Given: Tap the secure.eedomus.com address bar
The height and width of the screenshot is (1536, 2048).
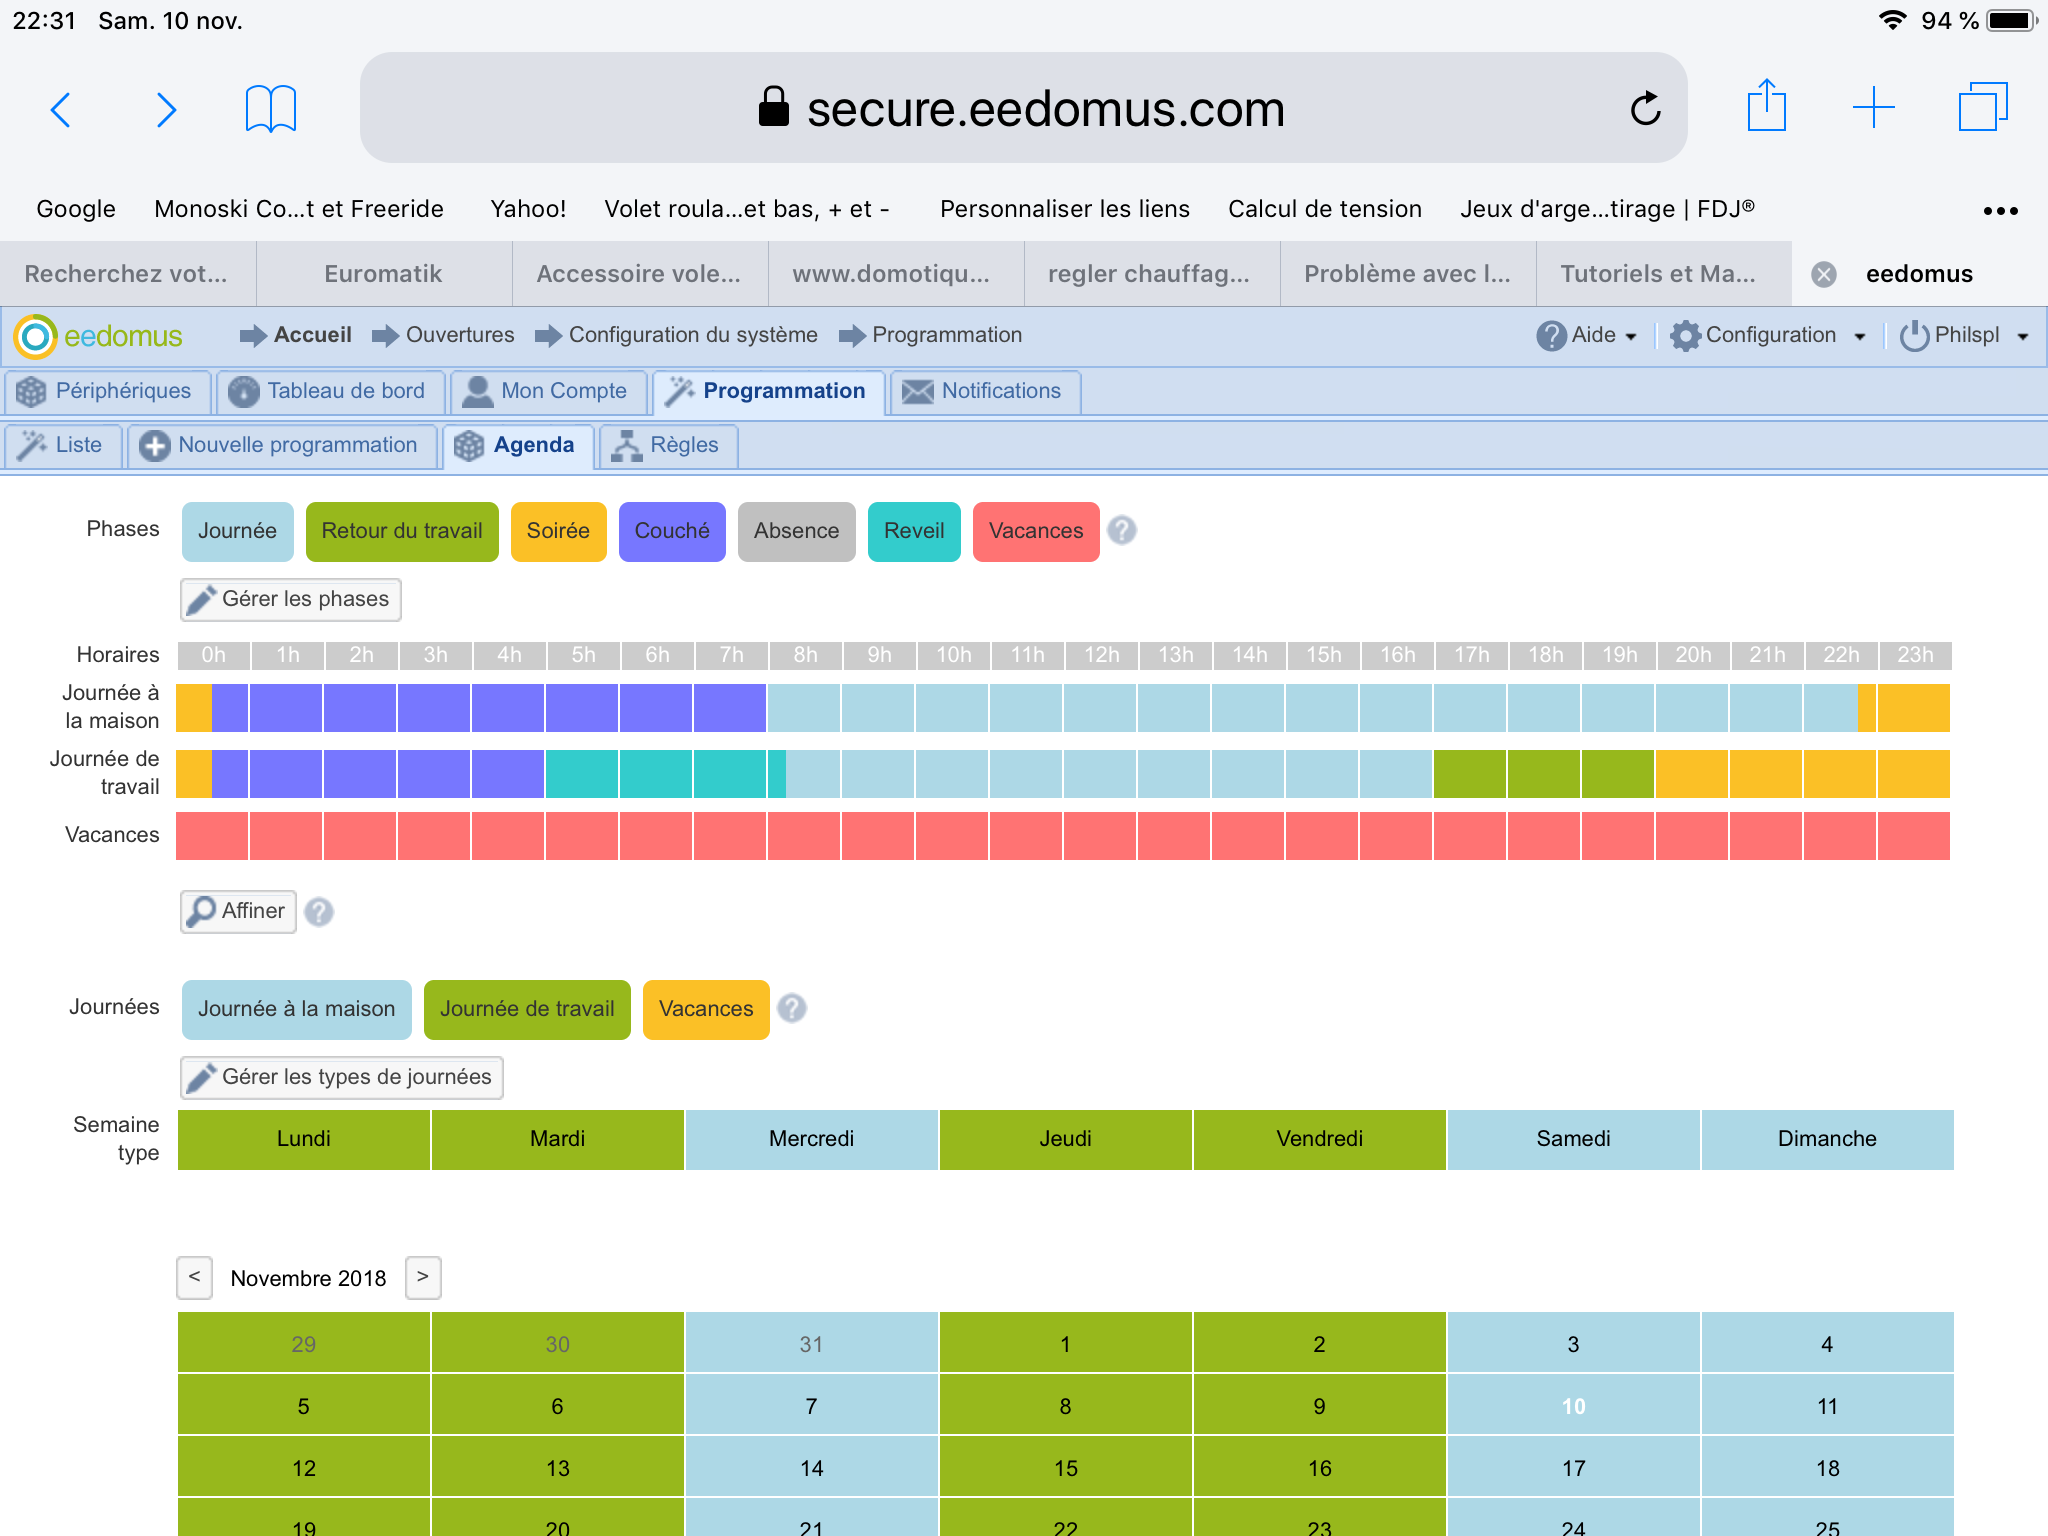Looking at the screenshot, I should click(x=1023, y=108).
